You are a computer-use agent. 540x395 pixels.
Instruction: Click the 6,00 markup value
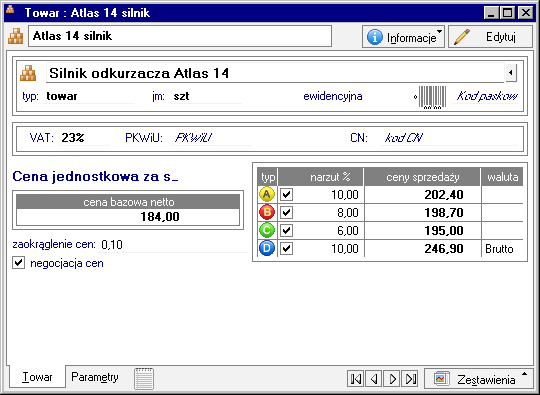pyautogui.click(x=348, y=230)
